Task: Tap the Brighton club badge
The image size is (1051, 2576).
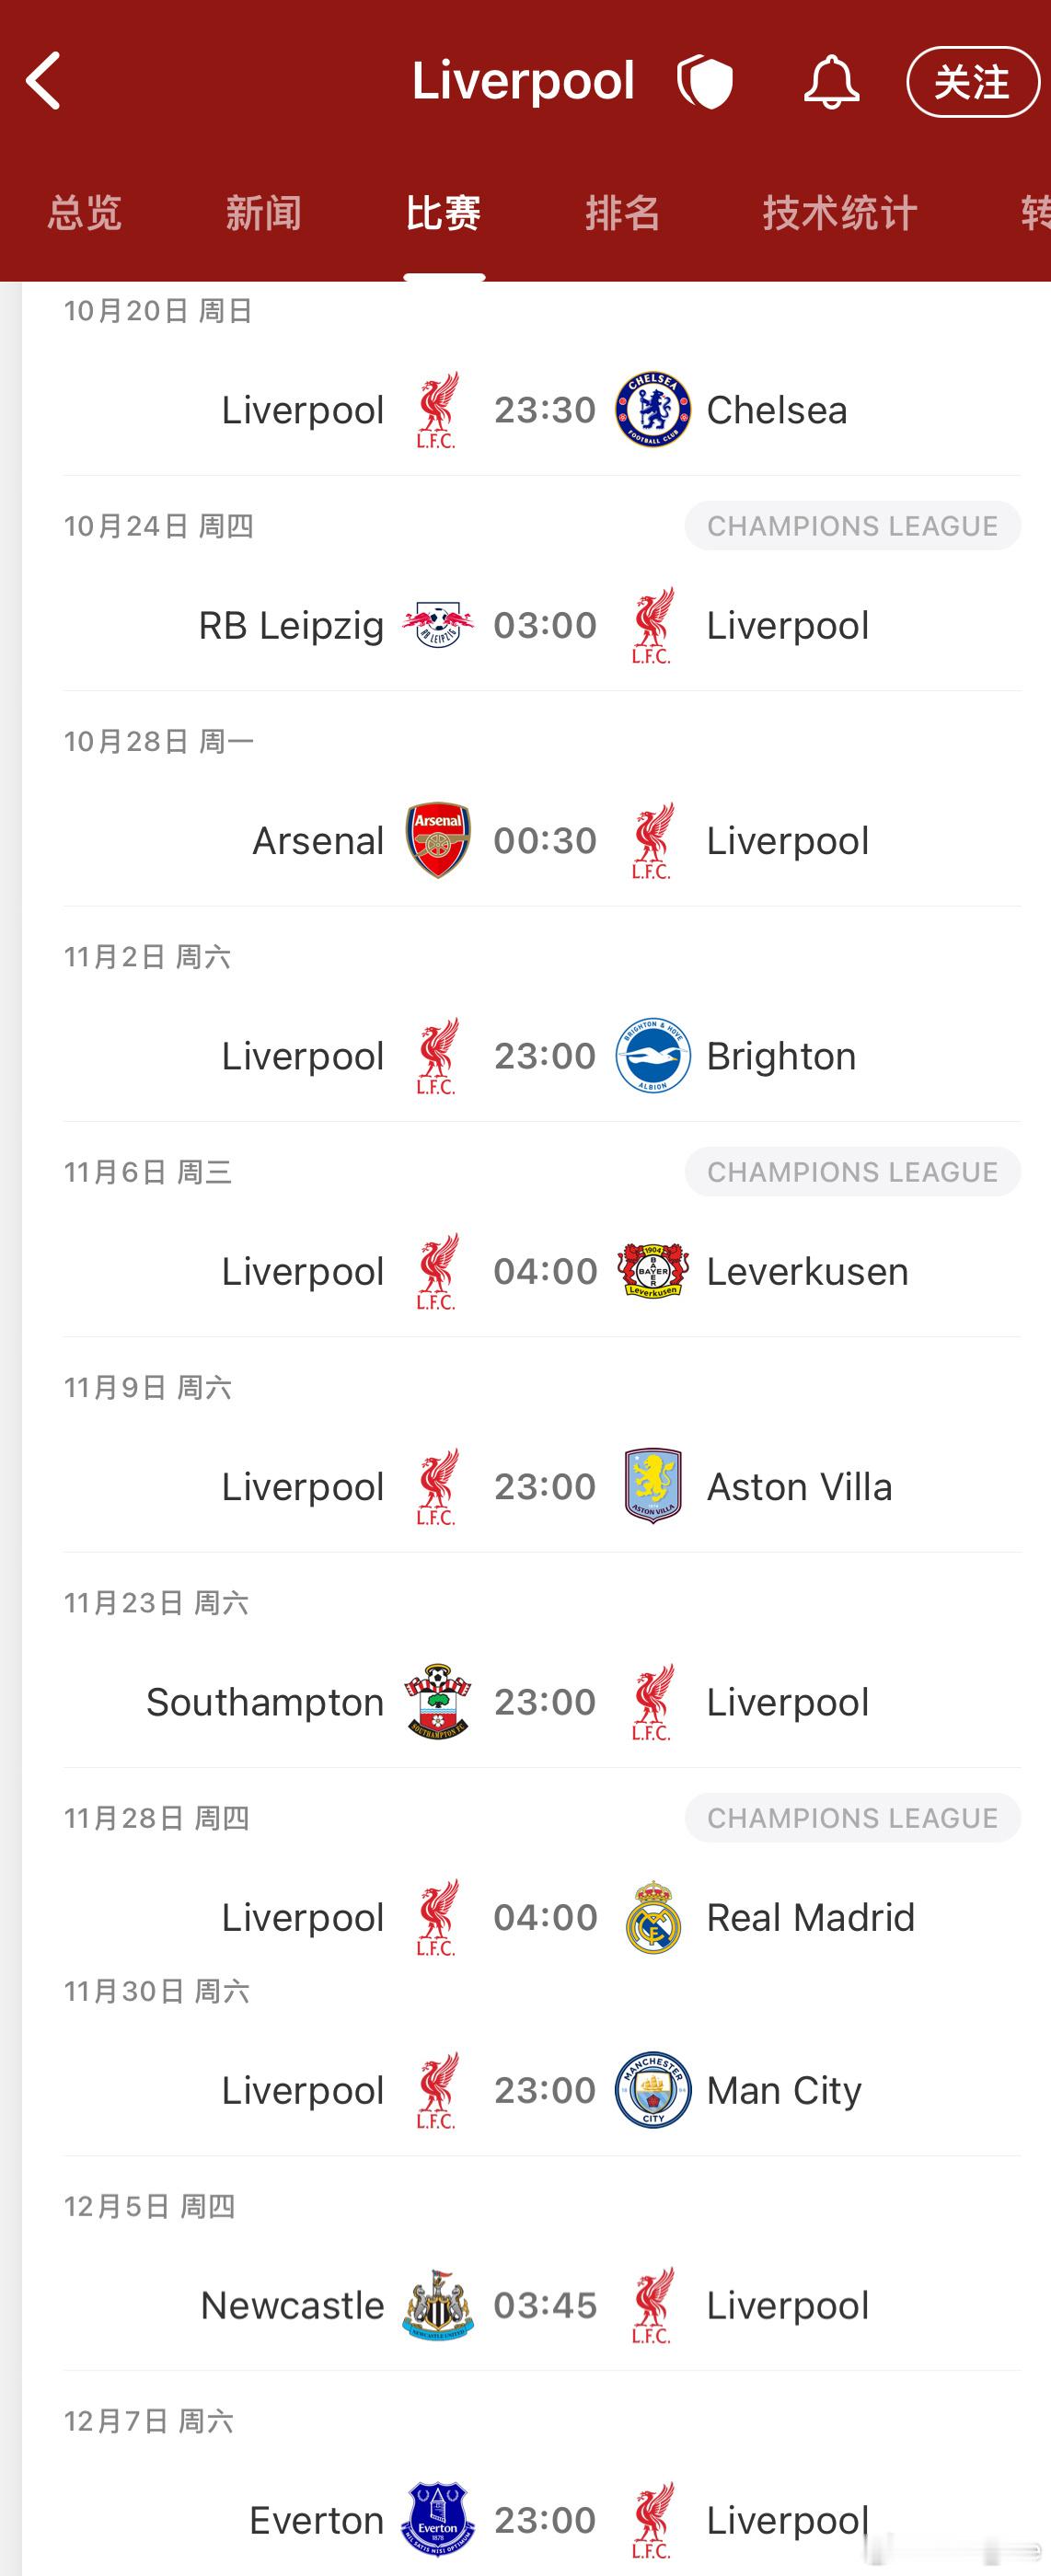Action: 653,1056
